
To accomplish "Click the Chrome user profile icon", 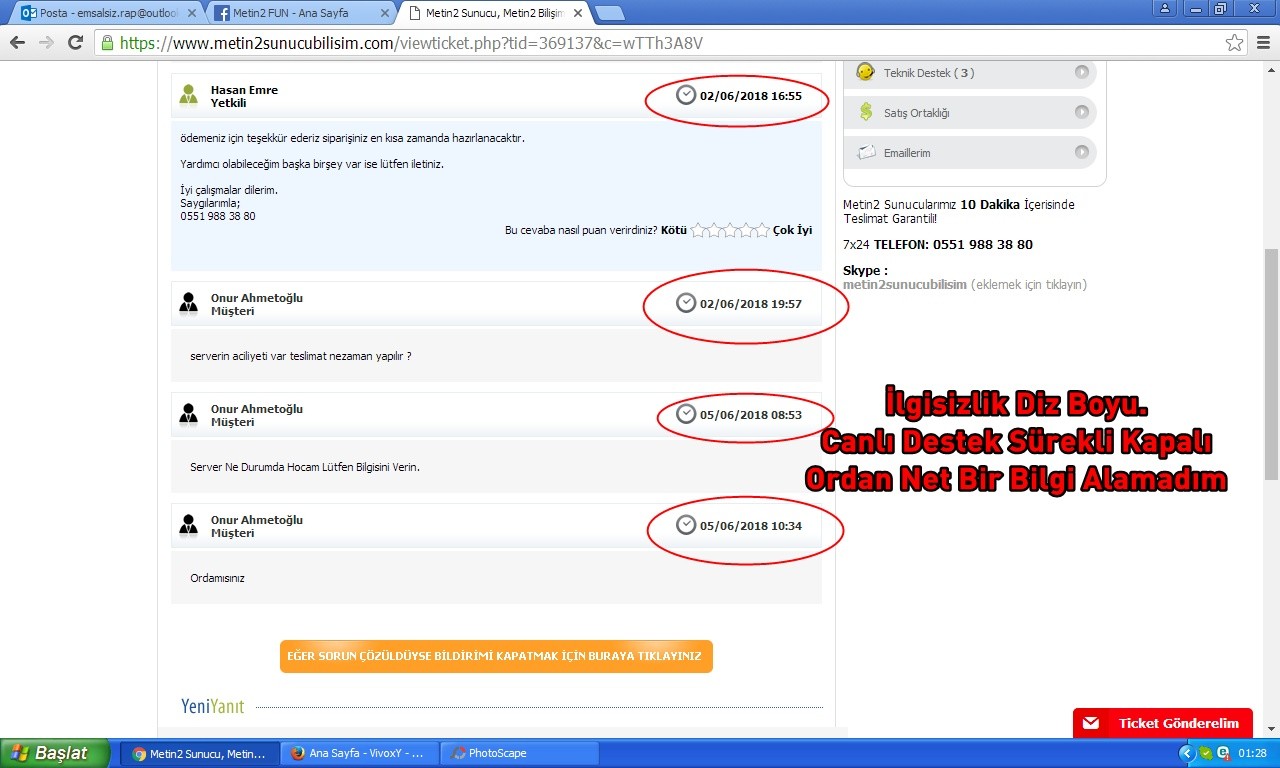I will click(x=1164, y=8).
